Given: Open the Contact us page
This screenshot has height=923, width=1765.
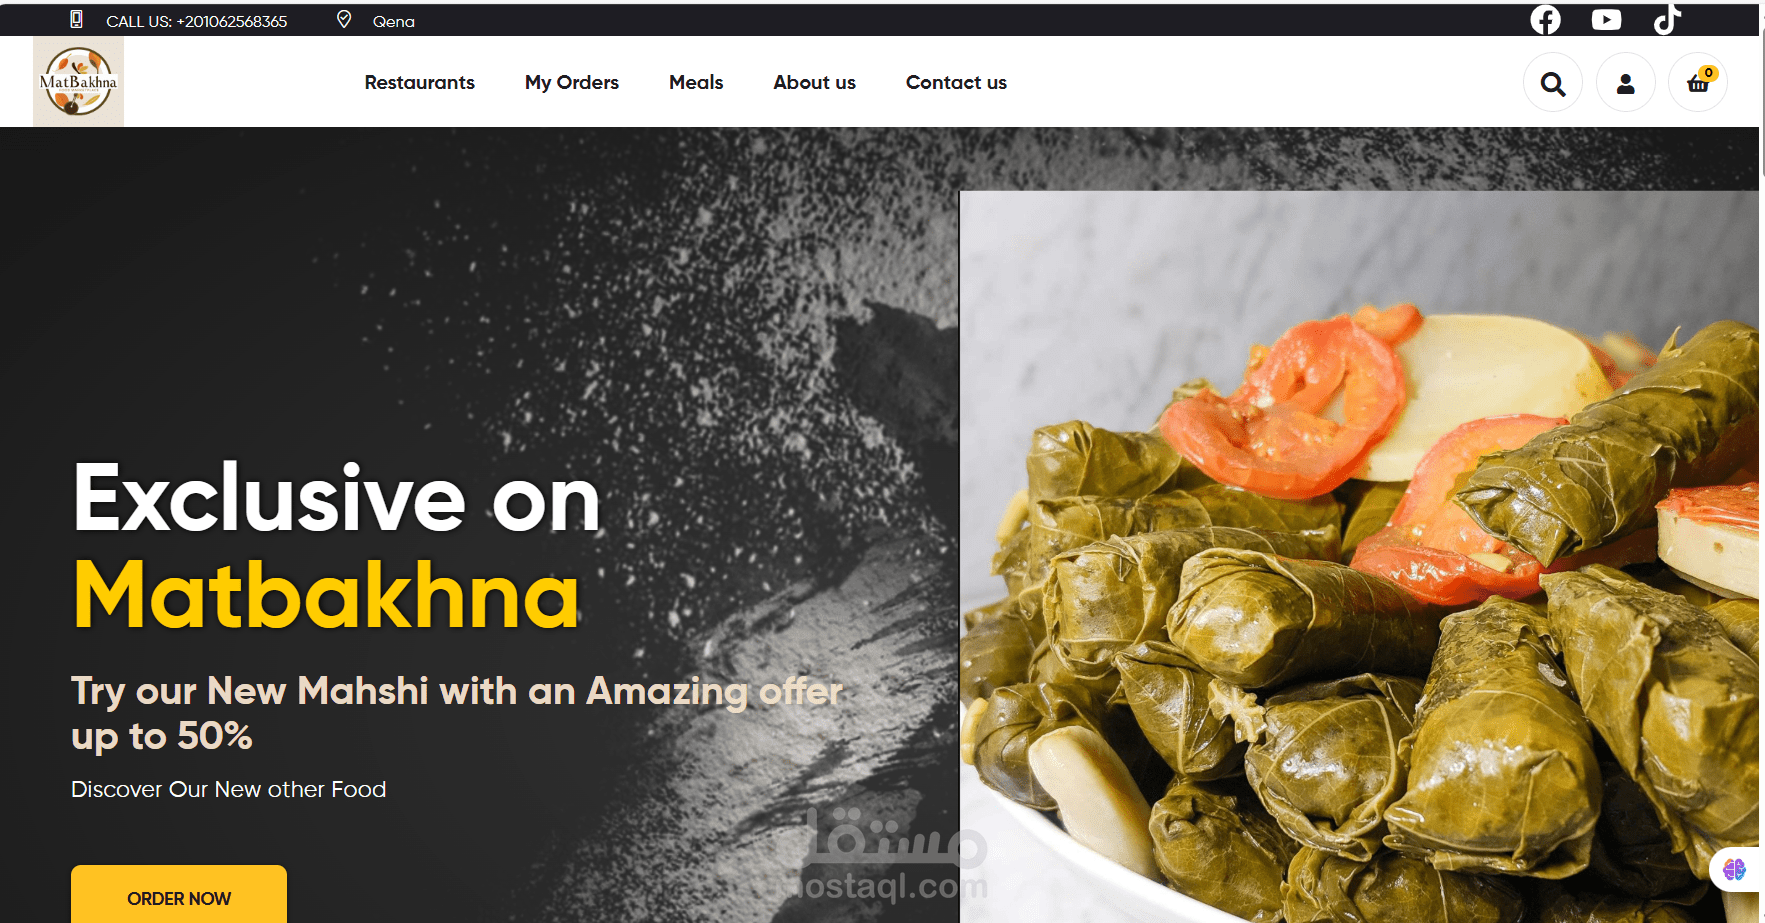Looking at the screenshot, I should tap(956, 83).
